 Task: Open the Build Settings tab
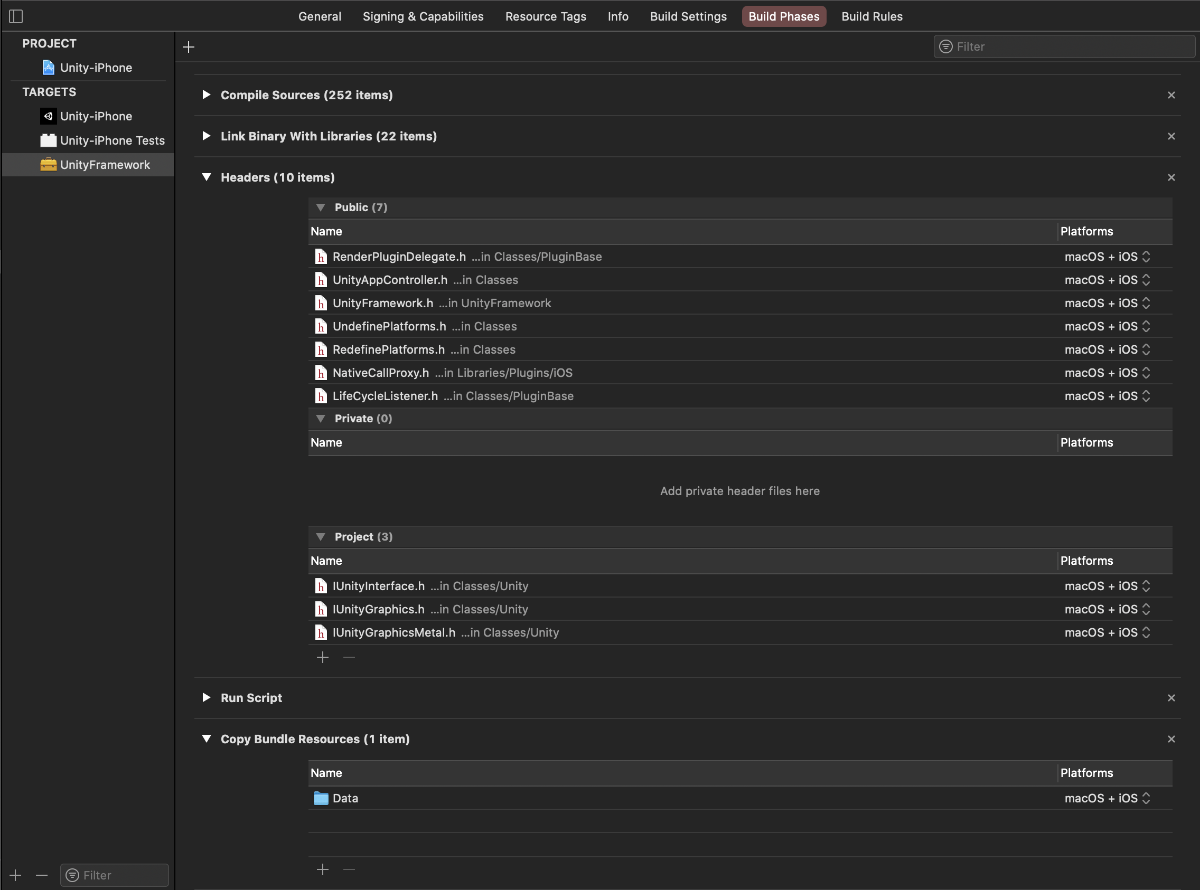688,16
